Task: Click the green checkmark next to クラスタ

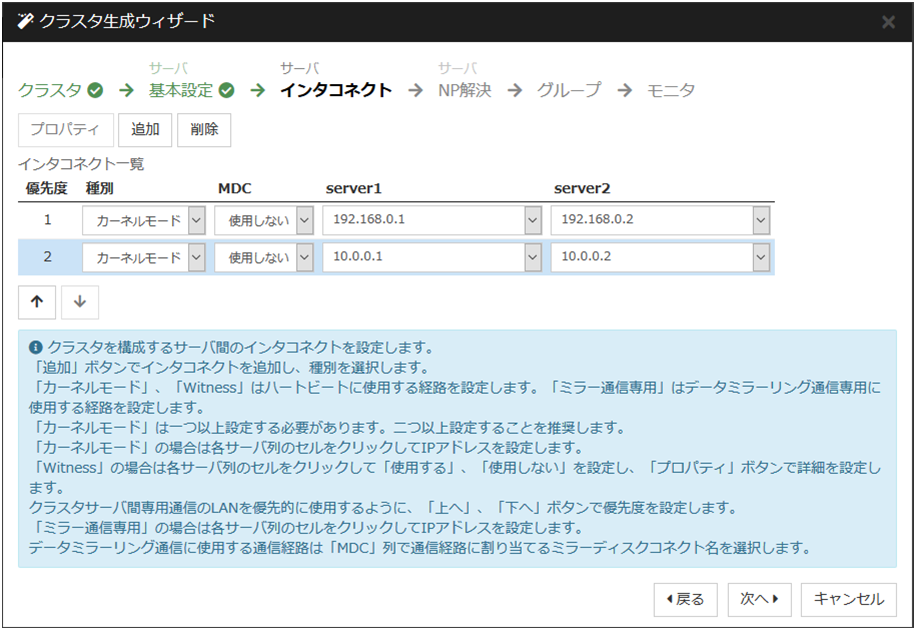Action: click(95, 90)
